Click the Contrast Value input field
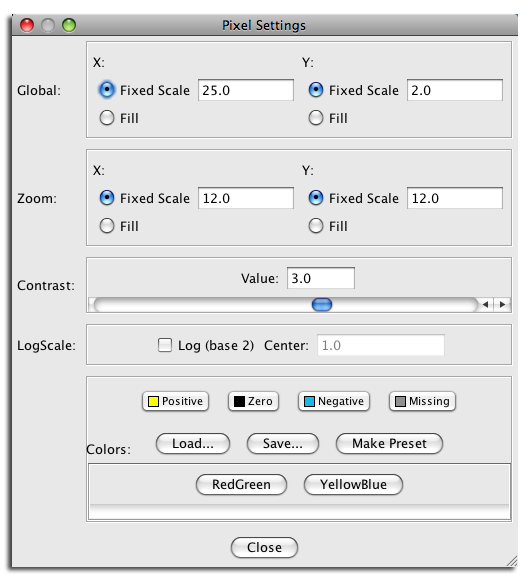Image resolution: width=531 pixels, height=581 pixels. pyautogui.click(x=321, y=278)
